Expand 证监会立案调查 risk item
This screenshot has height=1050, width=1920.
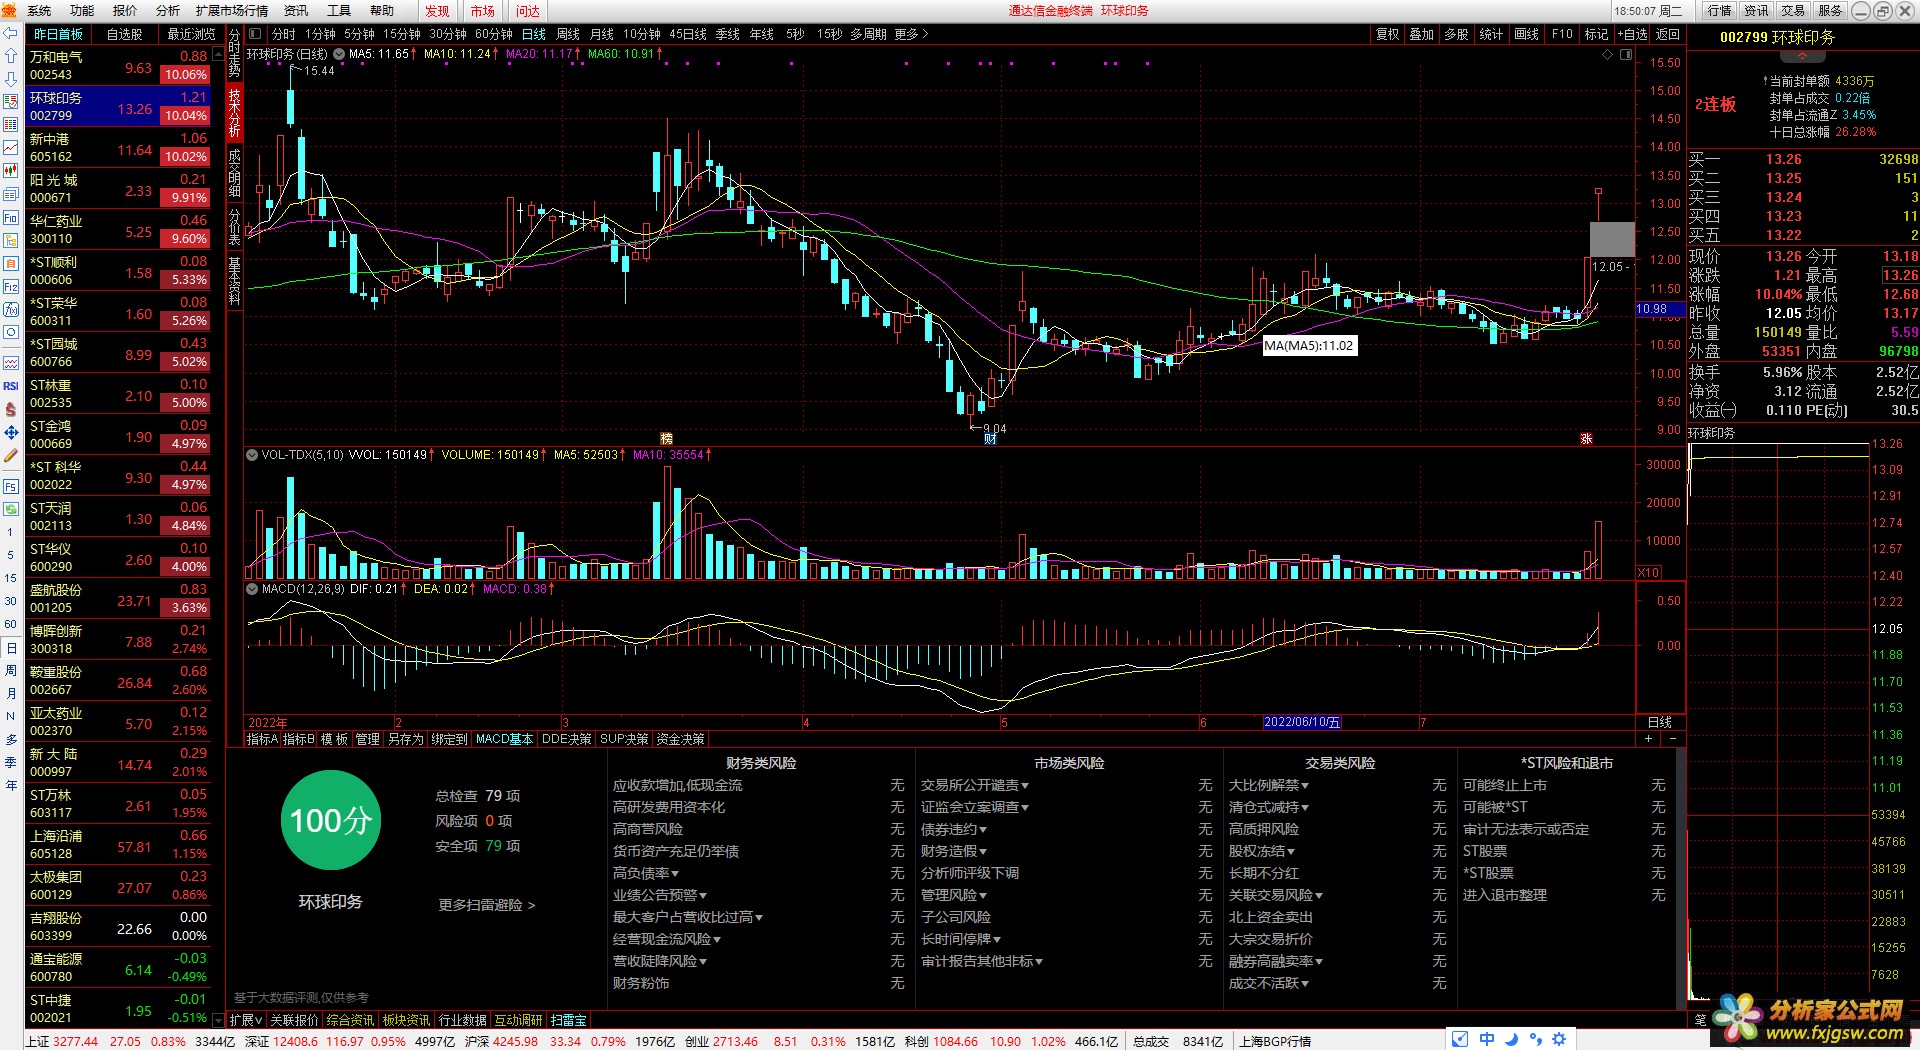click(975, 807)
